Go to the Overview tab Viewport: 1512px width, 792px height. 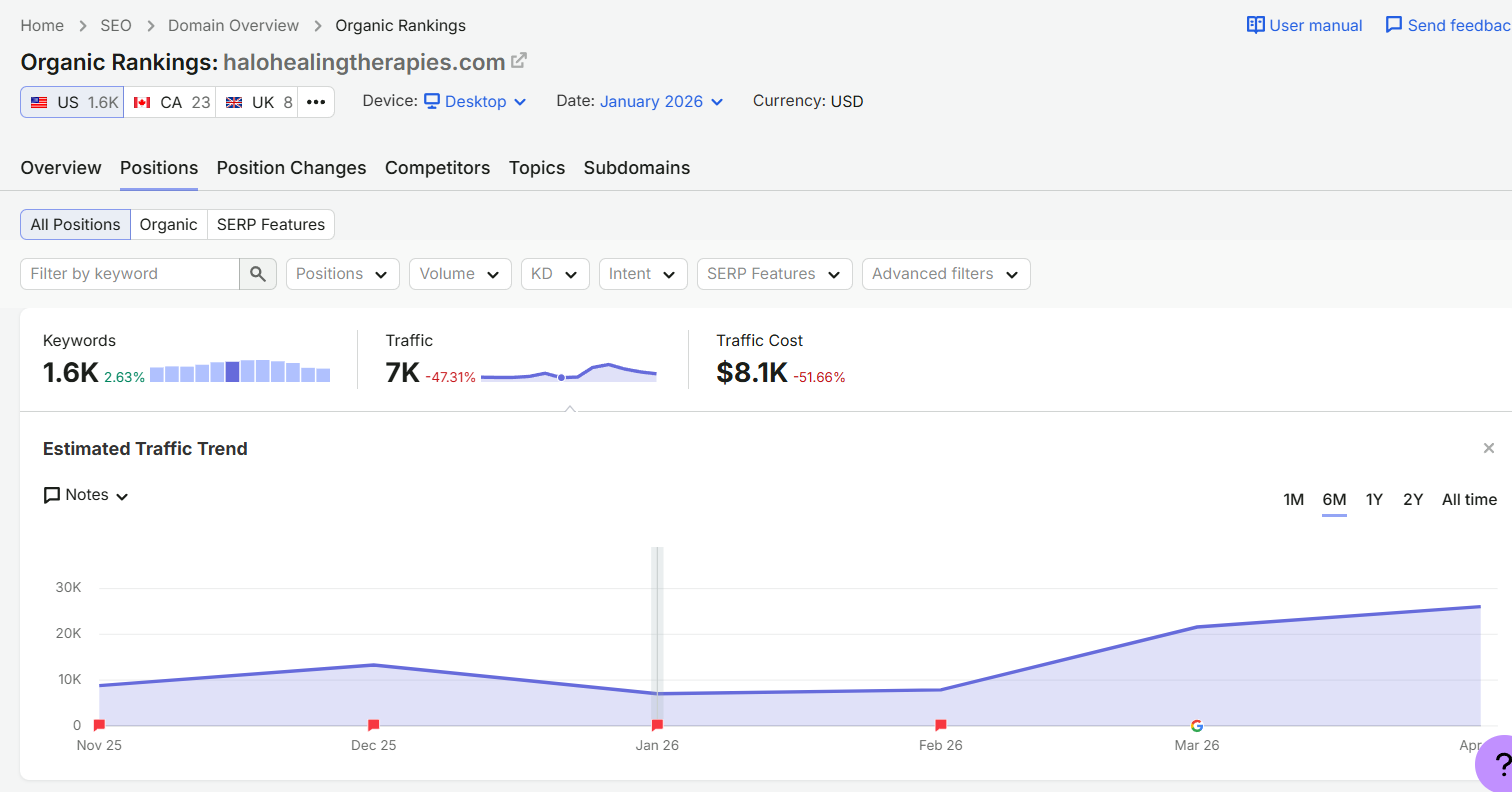click(61, 168)
